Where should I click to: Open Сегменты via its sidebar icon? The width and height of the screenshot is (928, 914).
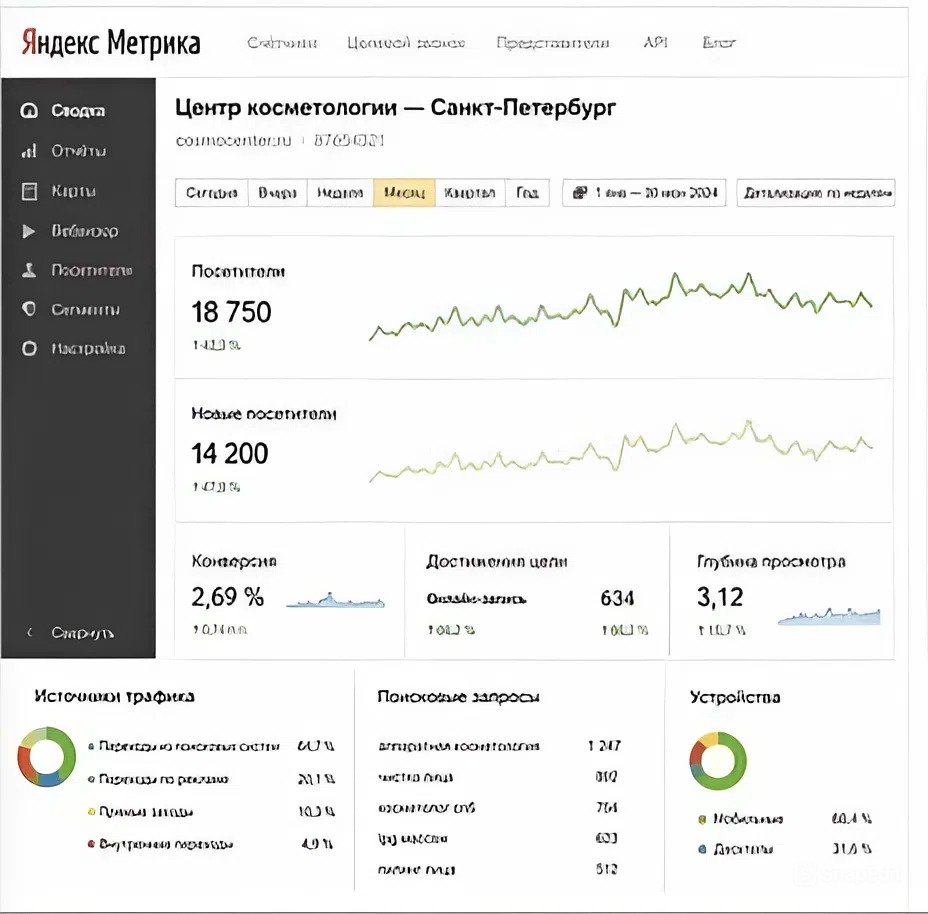pyautogui.click(x=29, y=310)
